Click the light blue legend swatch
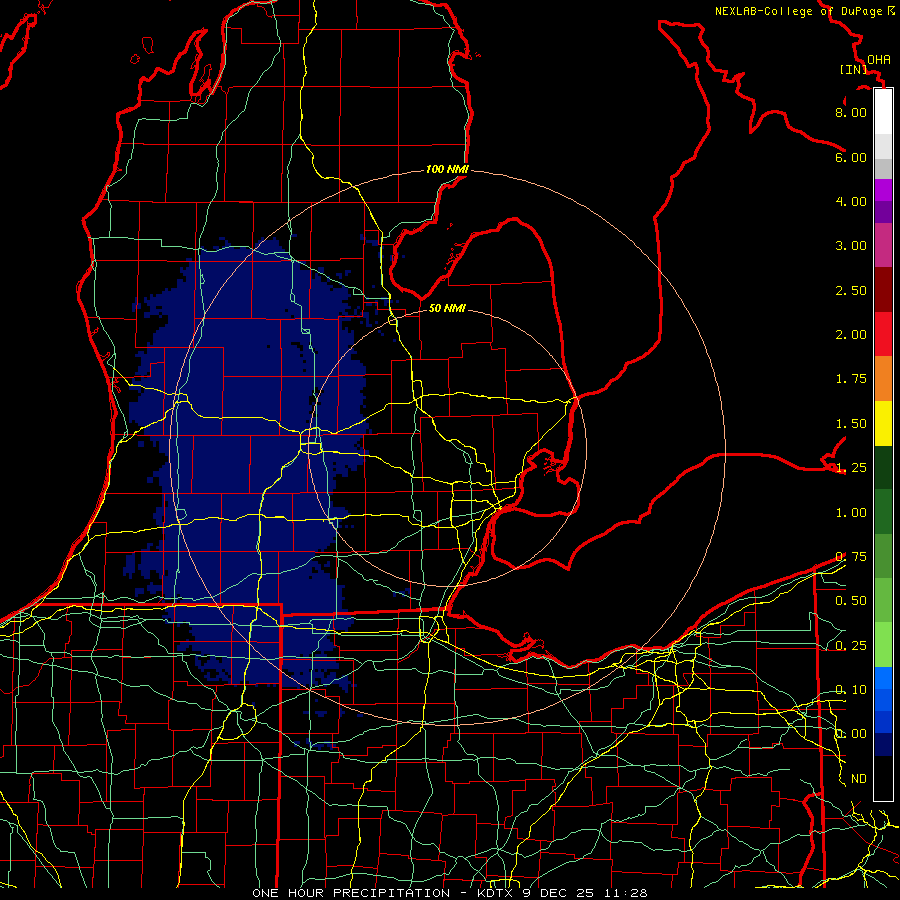 coord(883,678)
